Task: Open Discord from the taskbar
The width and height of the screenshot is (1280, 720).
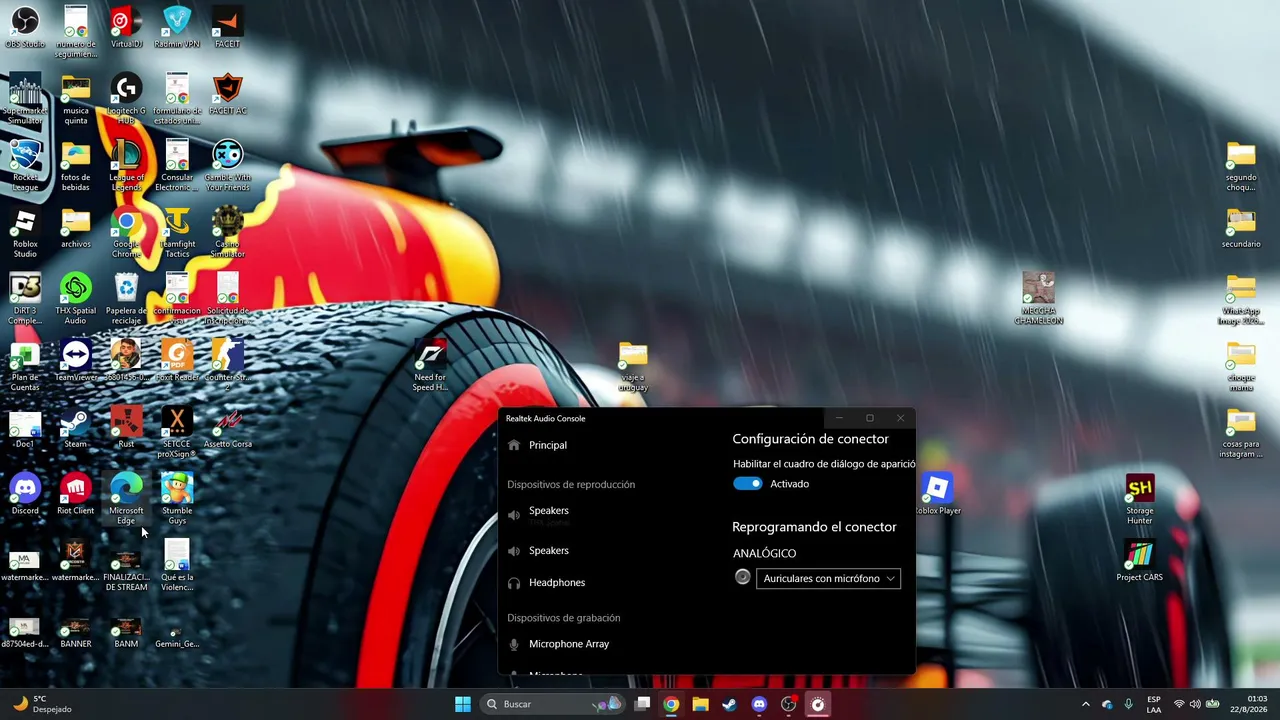Action: pos(759,704)
